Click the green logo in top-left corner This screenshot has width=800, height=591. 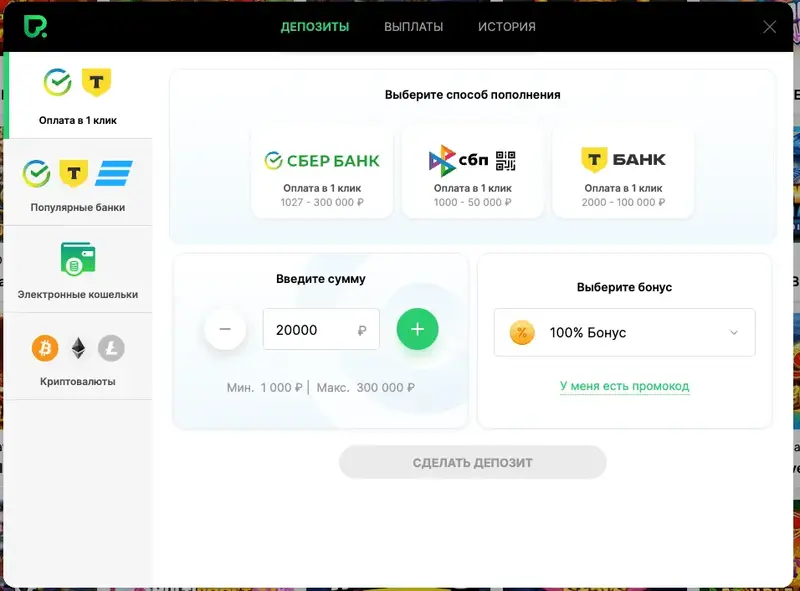[x=35, y=26]
